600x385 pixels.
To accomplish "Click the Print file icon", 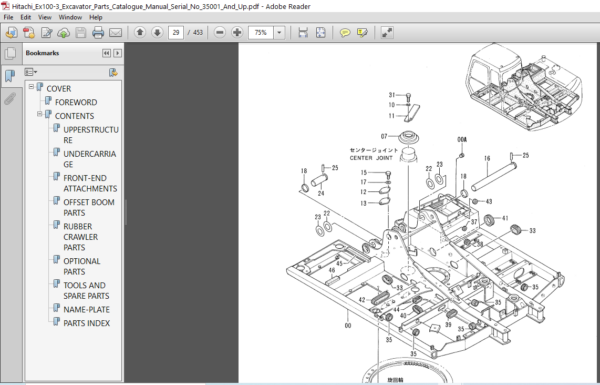I will [98, 33].
